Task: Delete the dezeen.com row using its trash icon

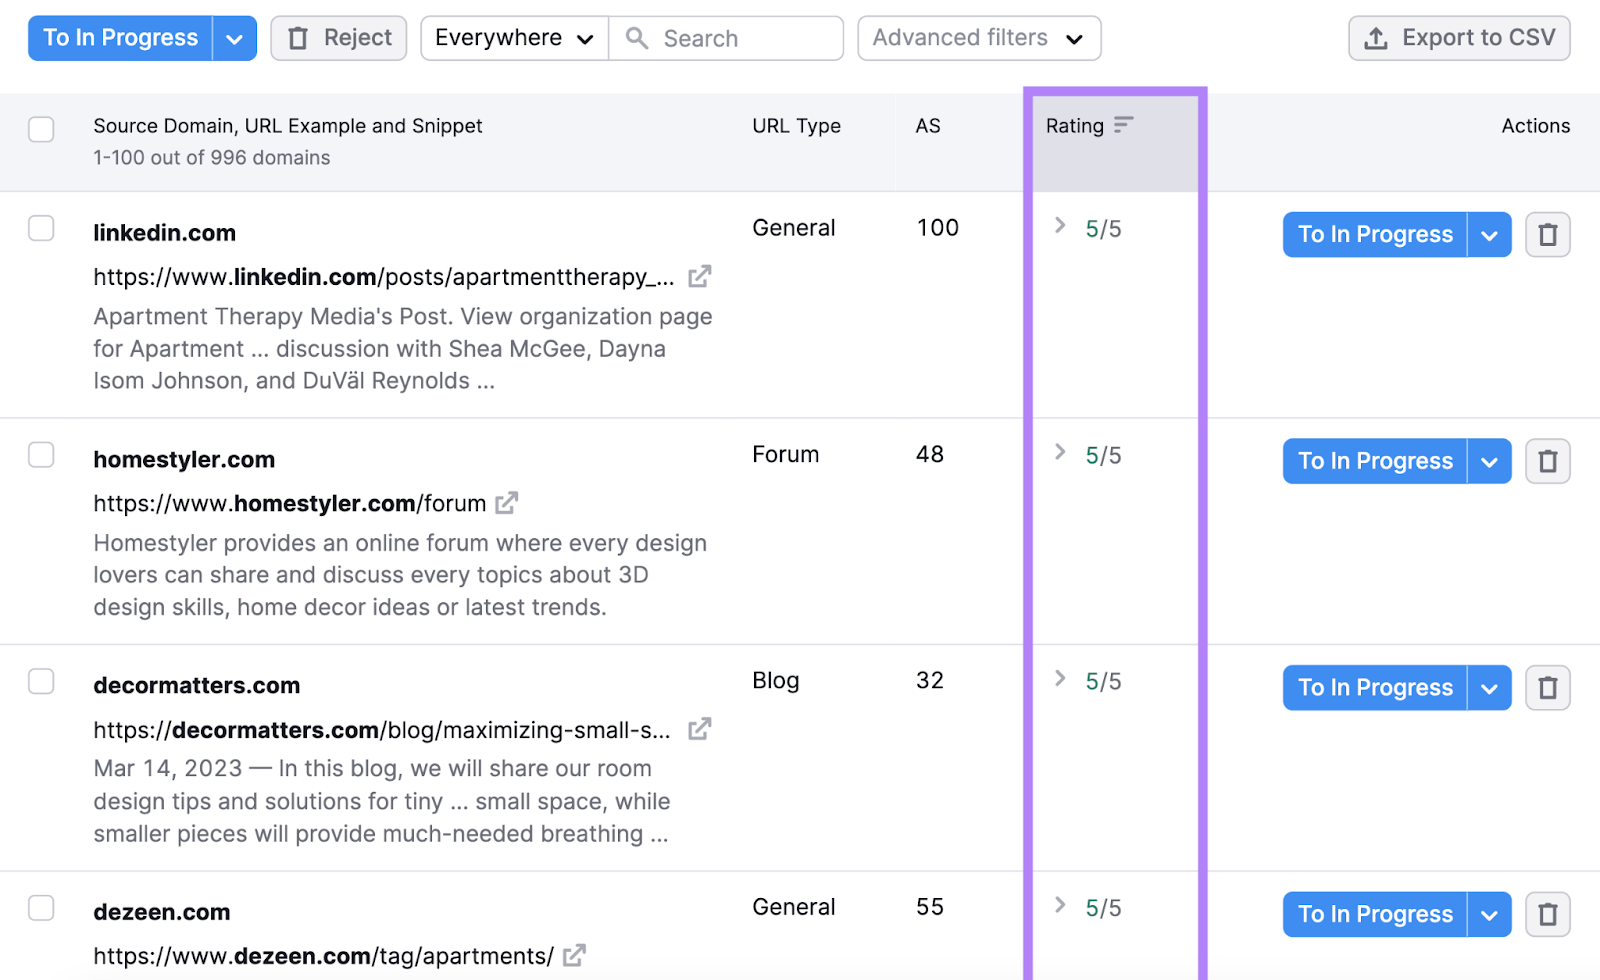Action: pos(1547,913)
